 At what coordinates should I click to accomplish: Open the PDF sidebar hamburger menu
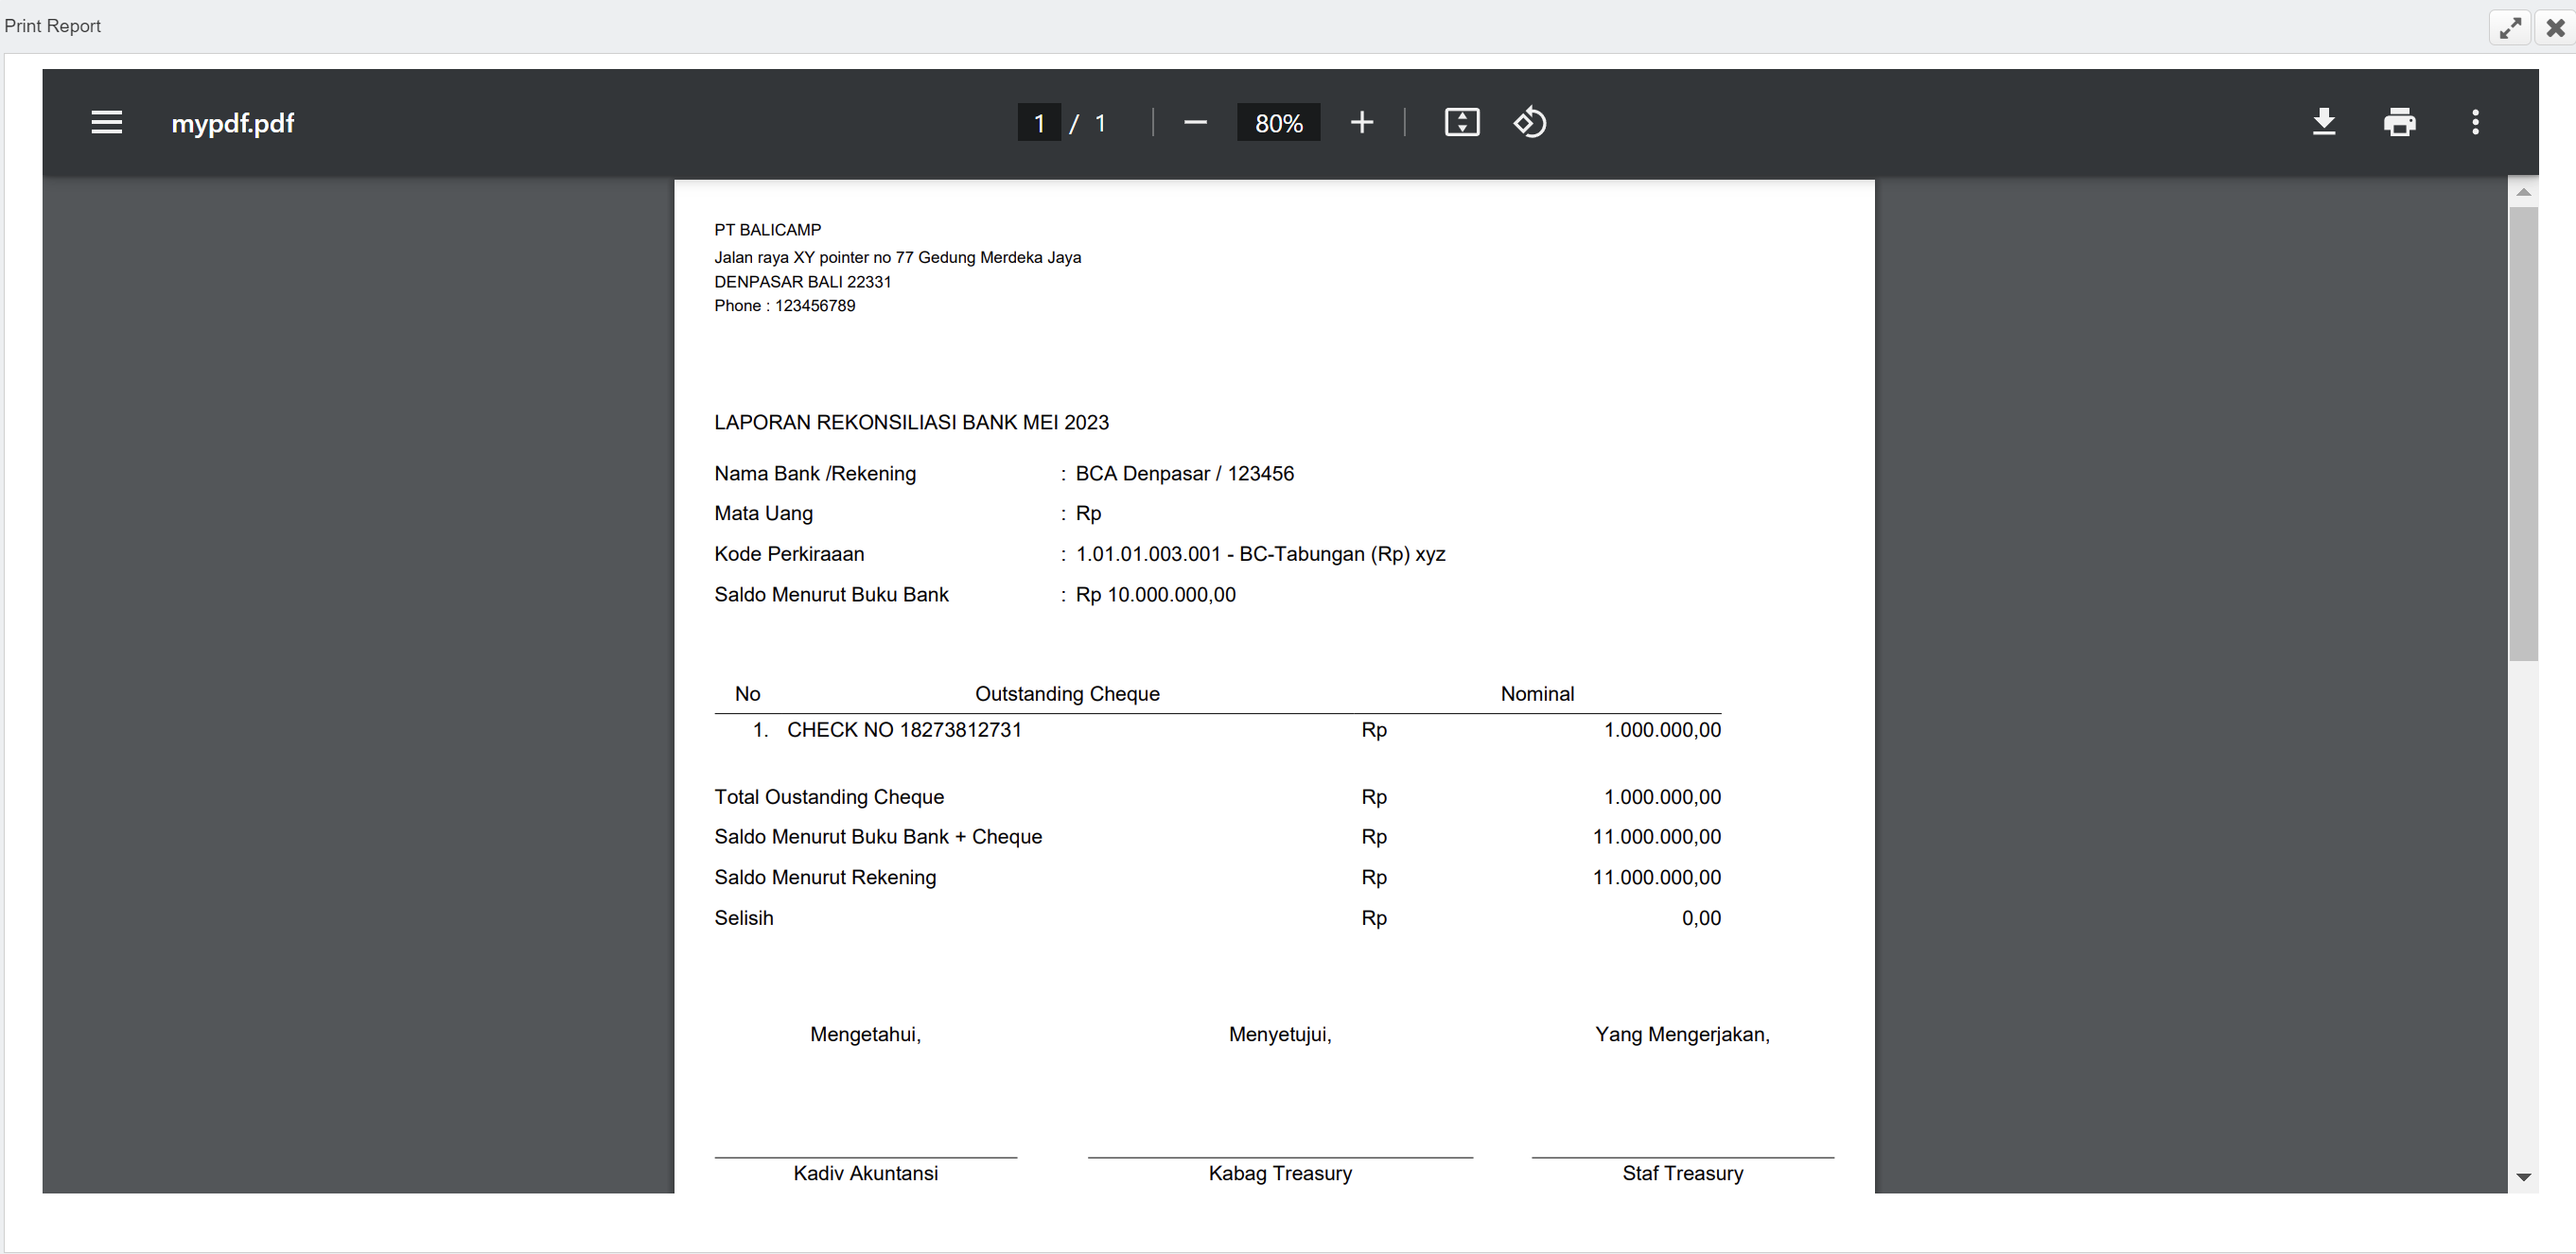point(107,122)
